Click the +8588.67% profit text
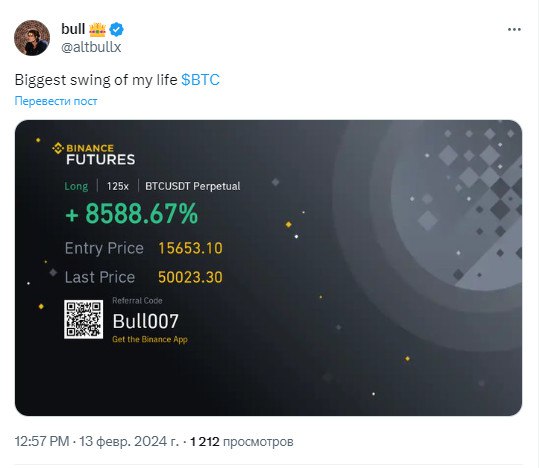Image resolution: width=539 pixels, height=468 pixels. point(132,214)
